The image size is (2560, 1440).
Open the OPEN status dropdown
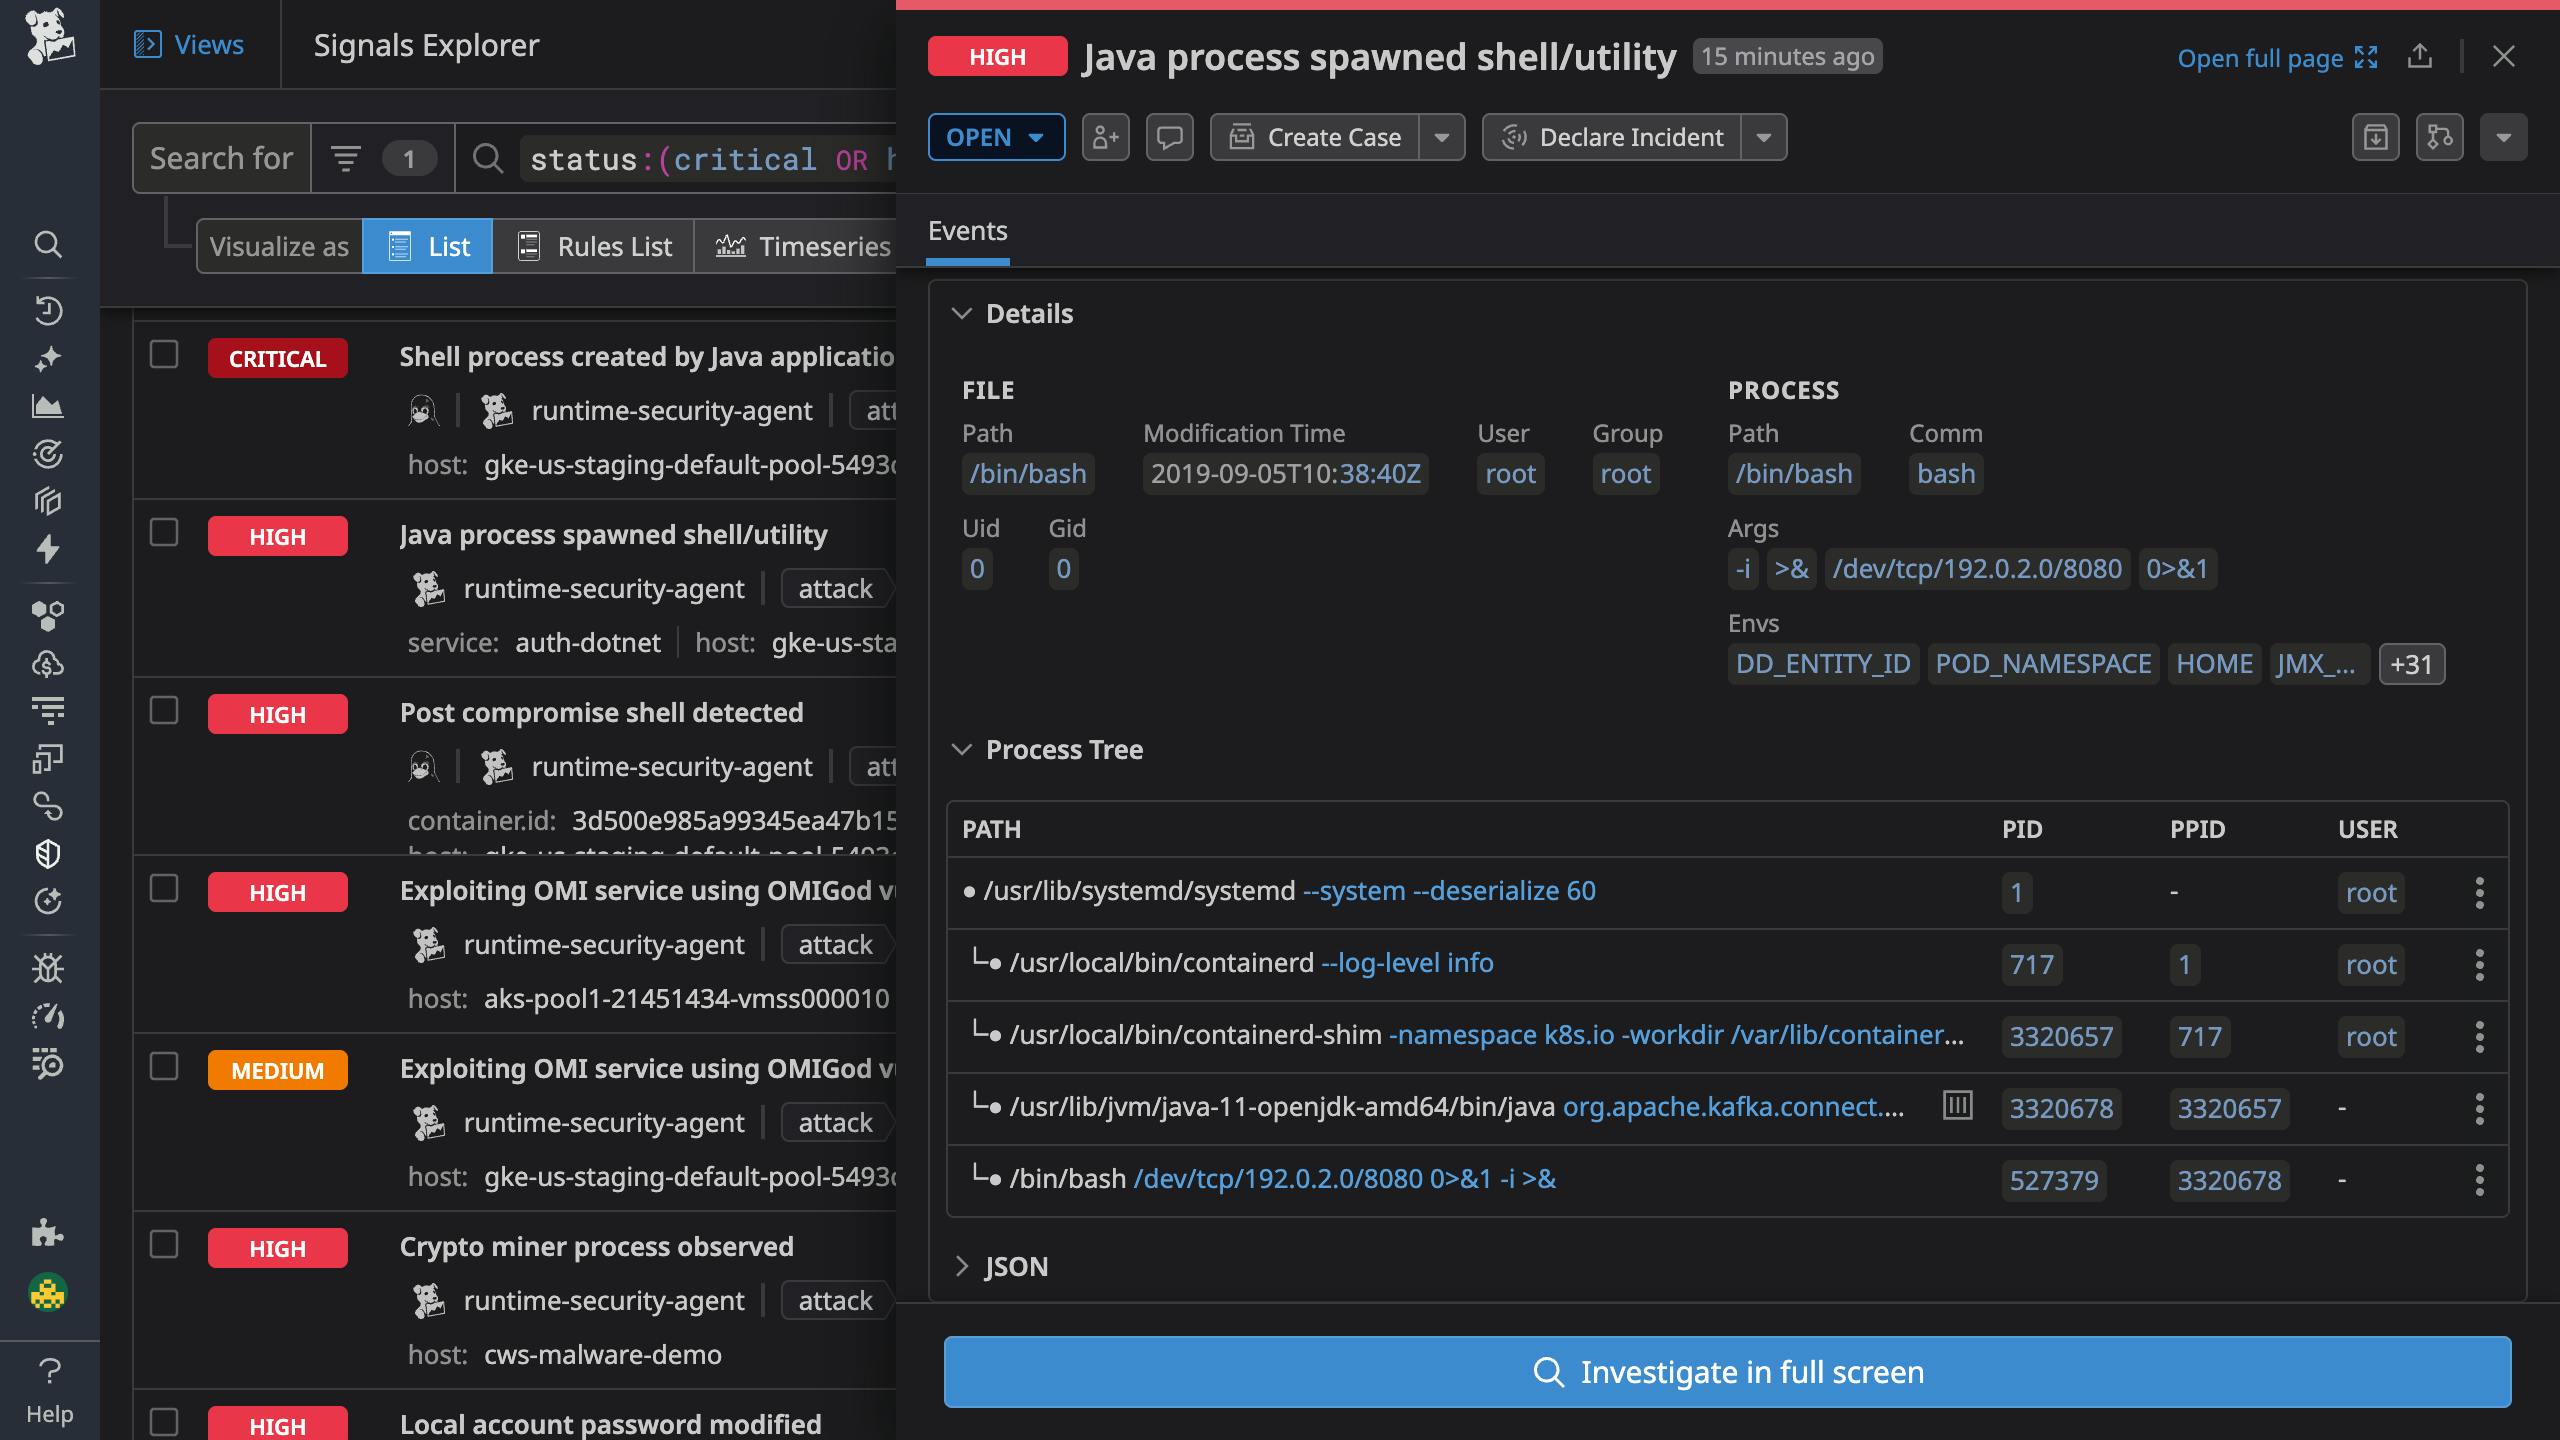(996, 137)
